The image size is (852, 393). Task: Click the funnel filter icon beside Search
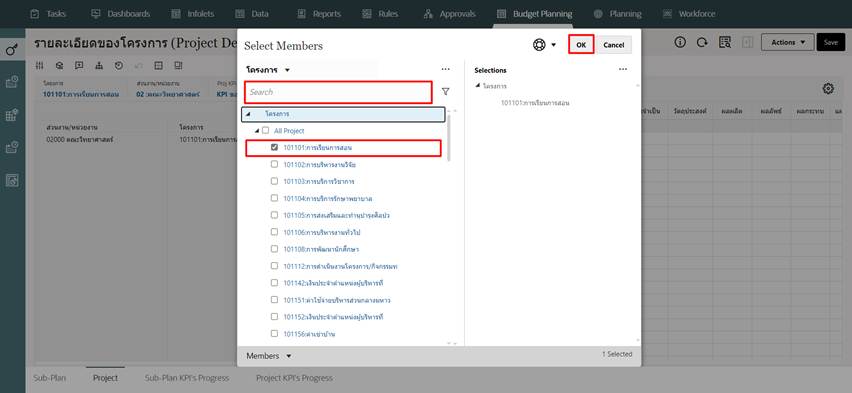click(x=446, y=92)
